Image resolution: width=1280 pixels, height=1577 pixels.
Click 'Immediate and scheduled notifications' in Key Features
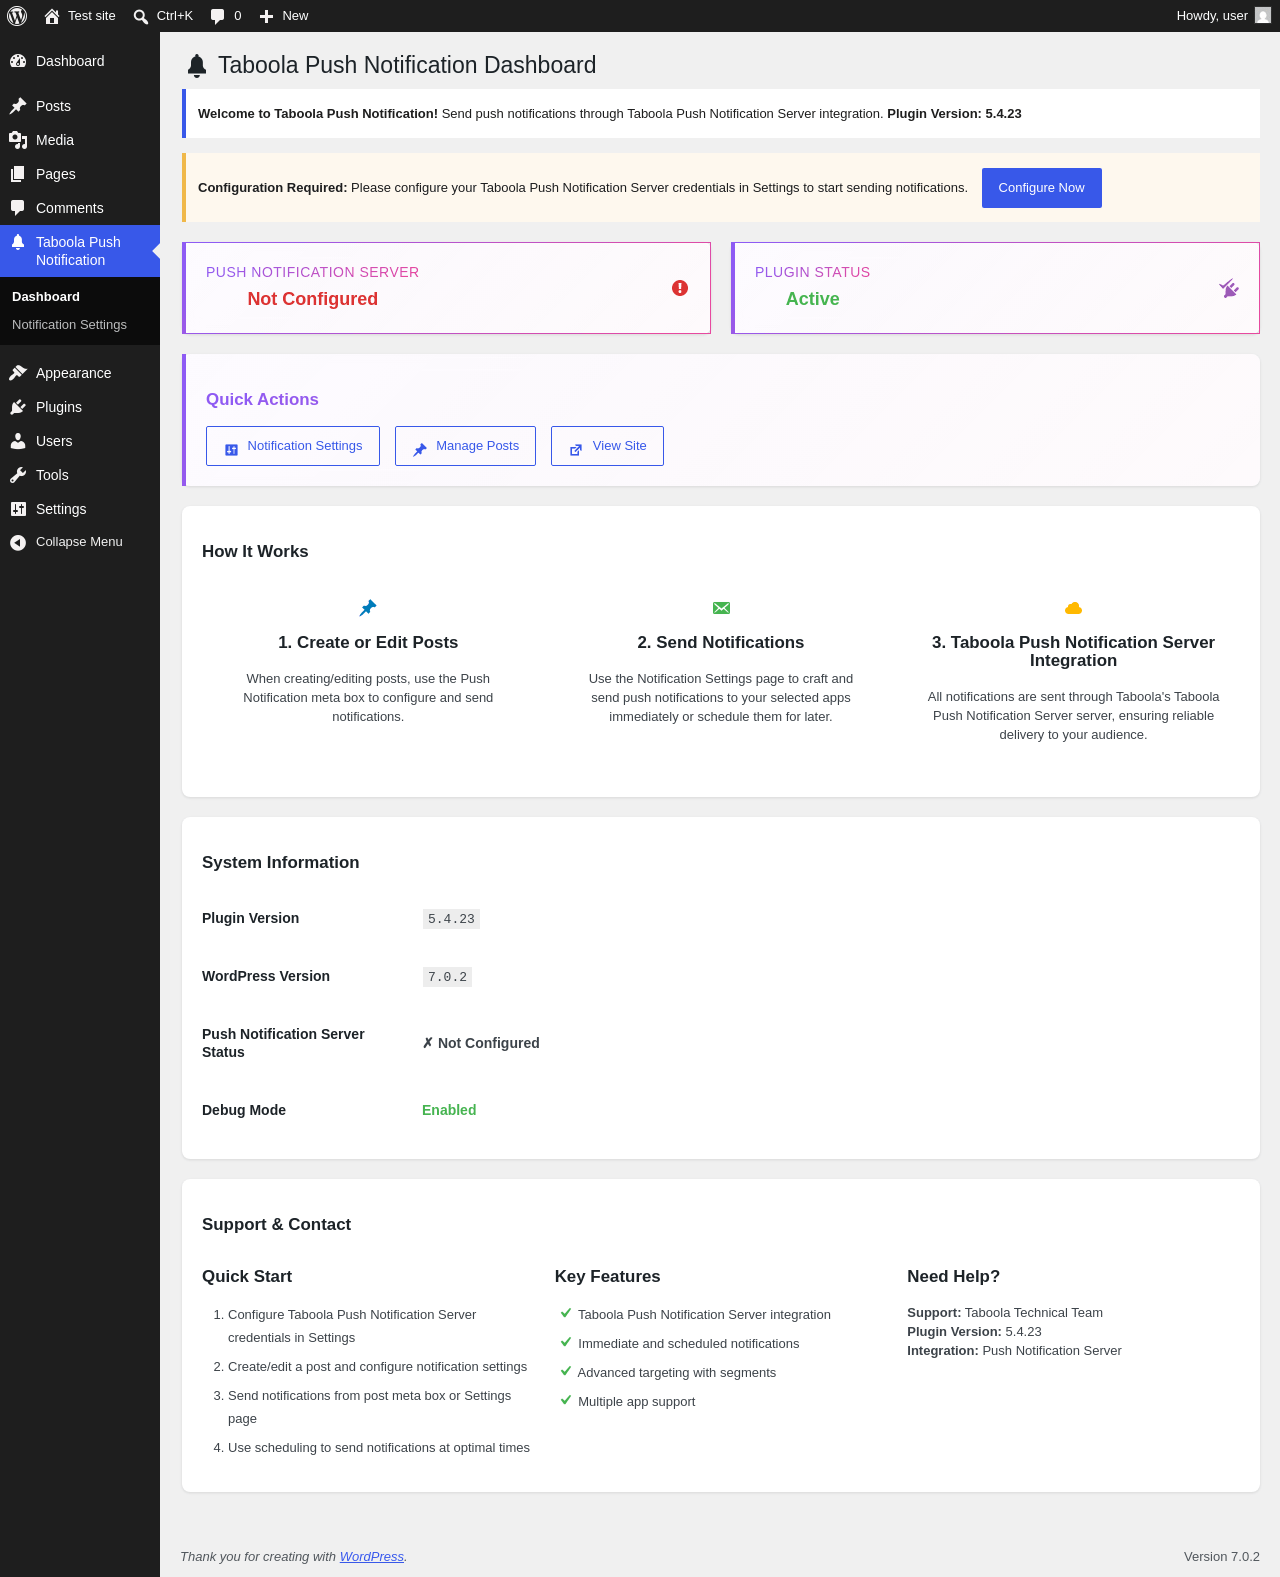689,1344
